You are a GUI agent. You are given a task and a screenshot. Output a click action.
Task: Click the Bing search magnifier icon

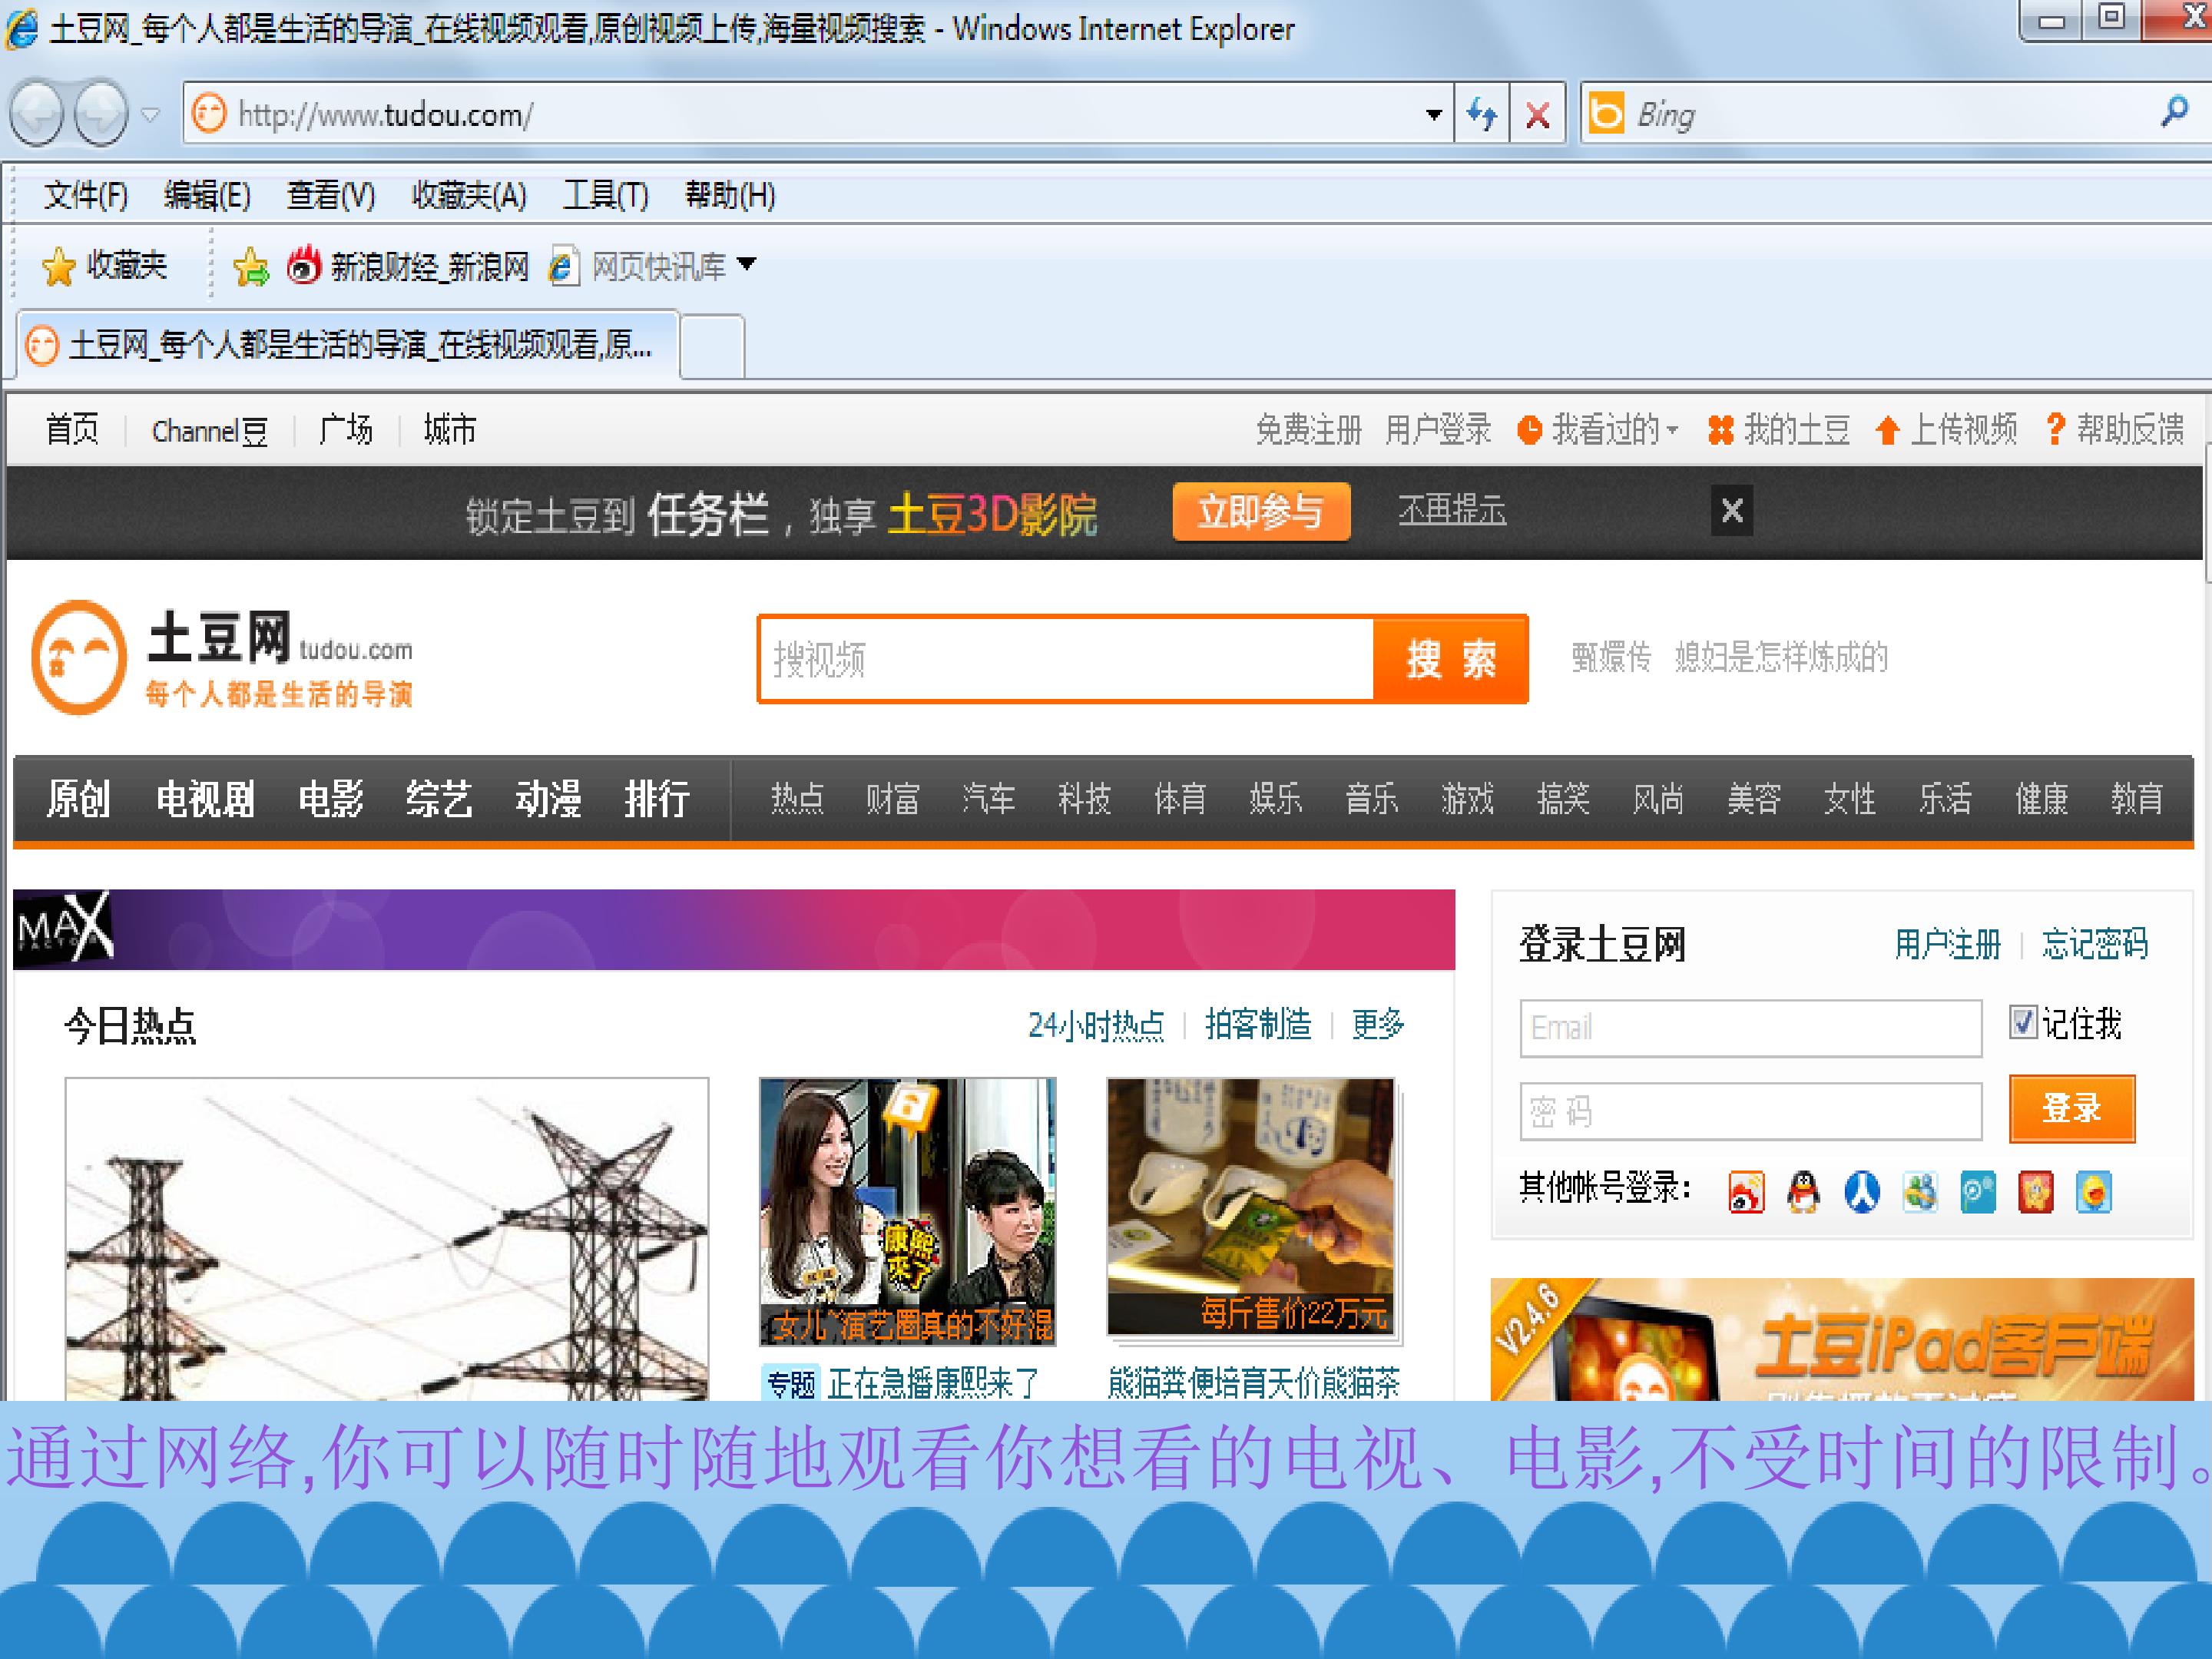point(2173,113)
